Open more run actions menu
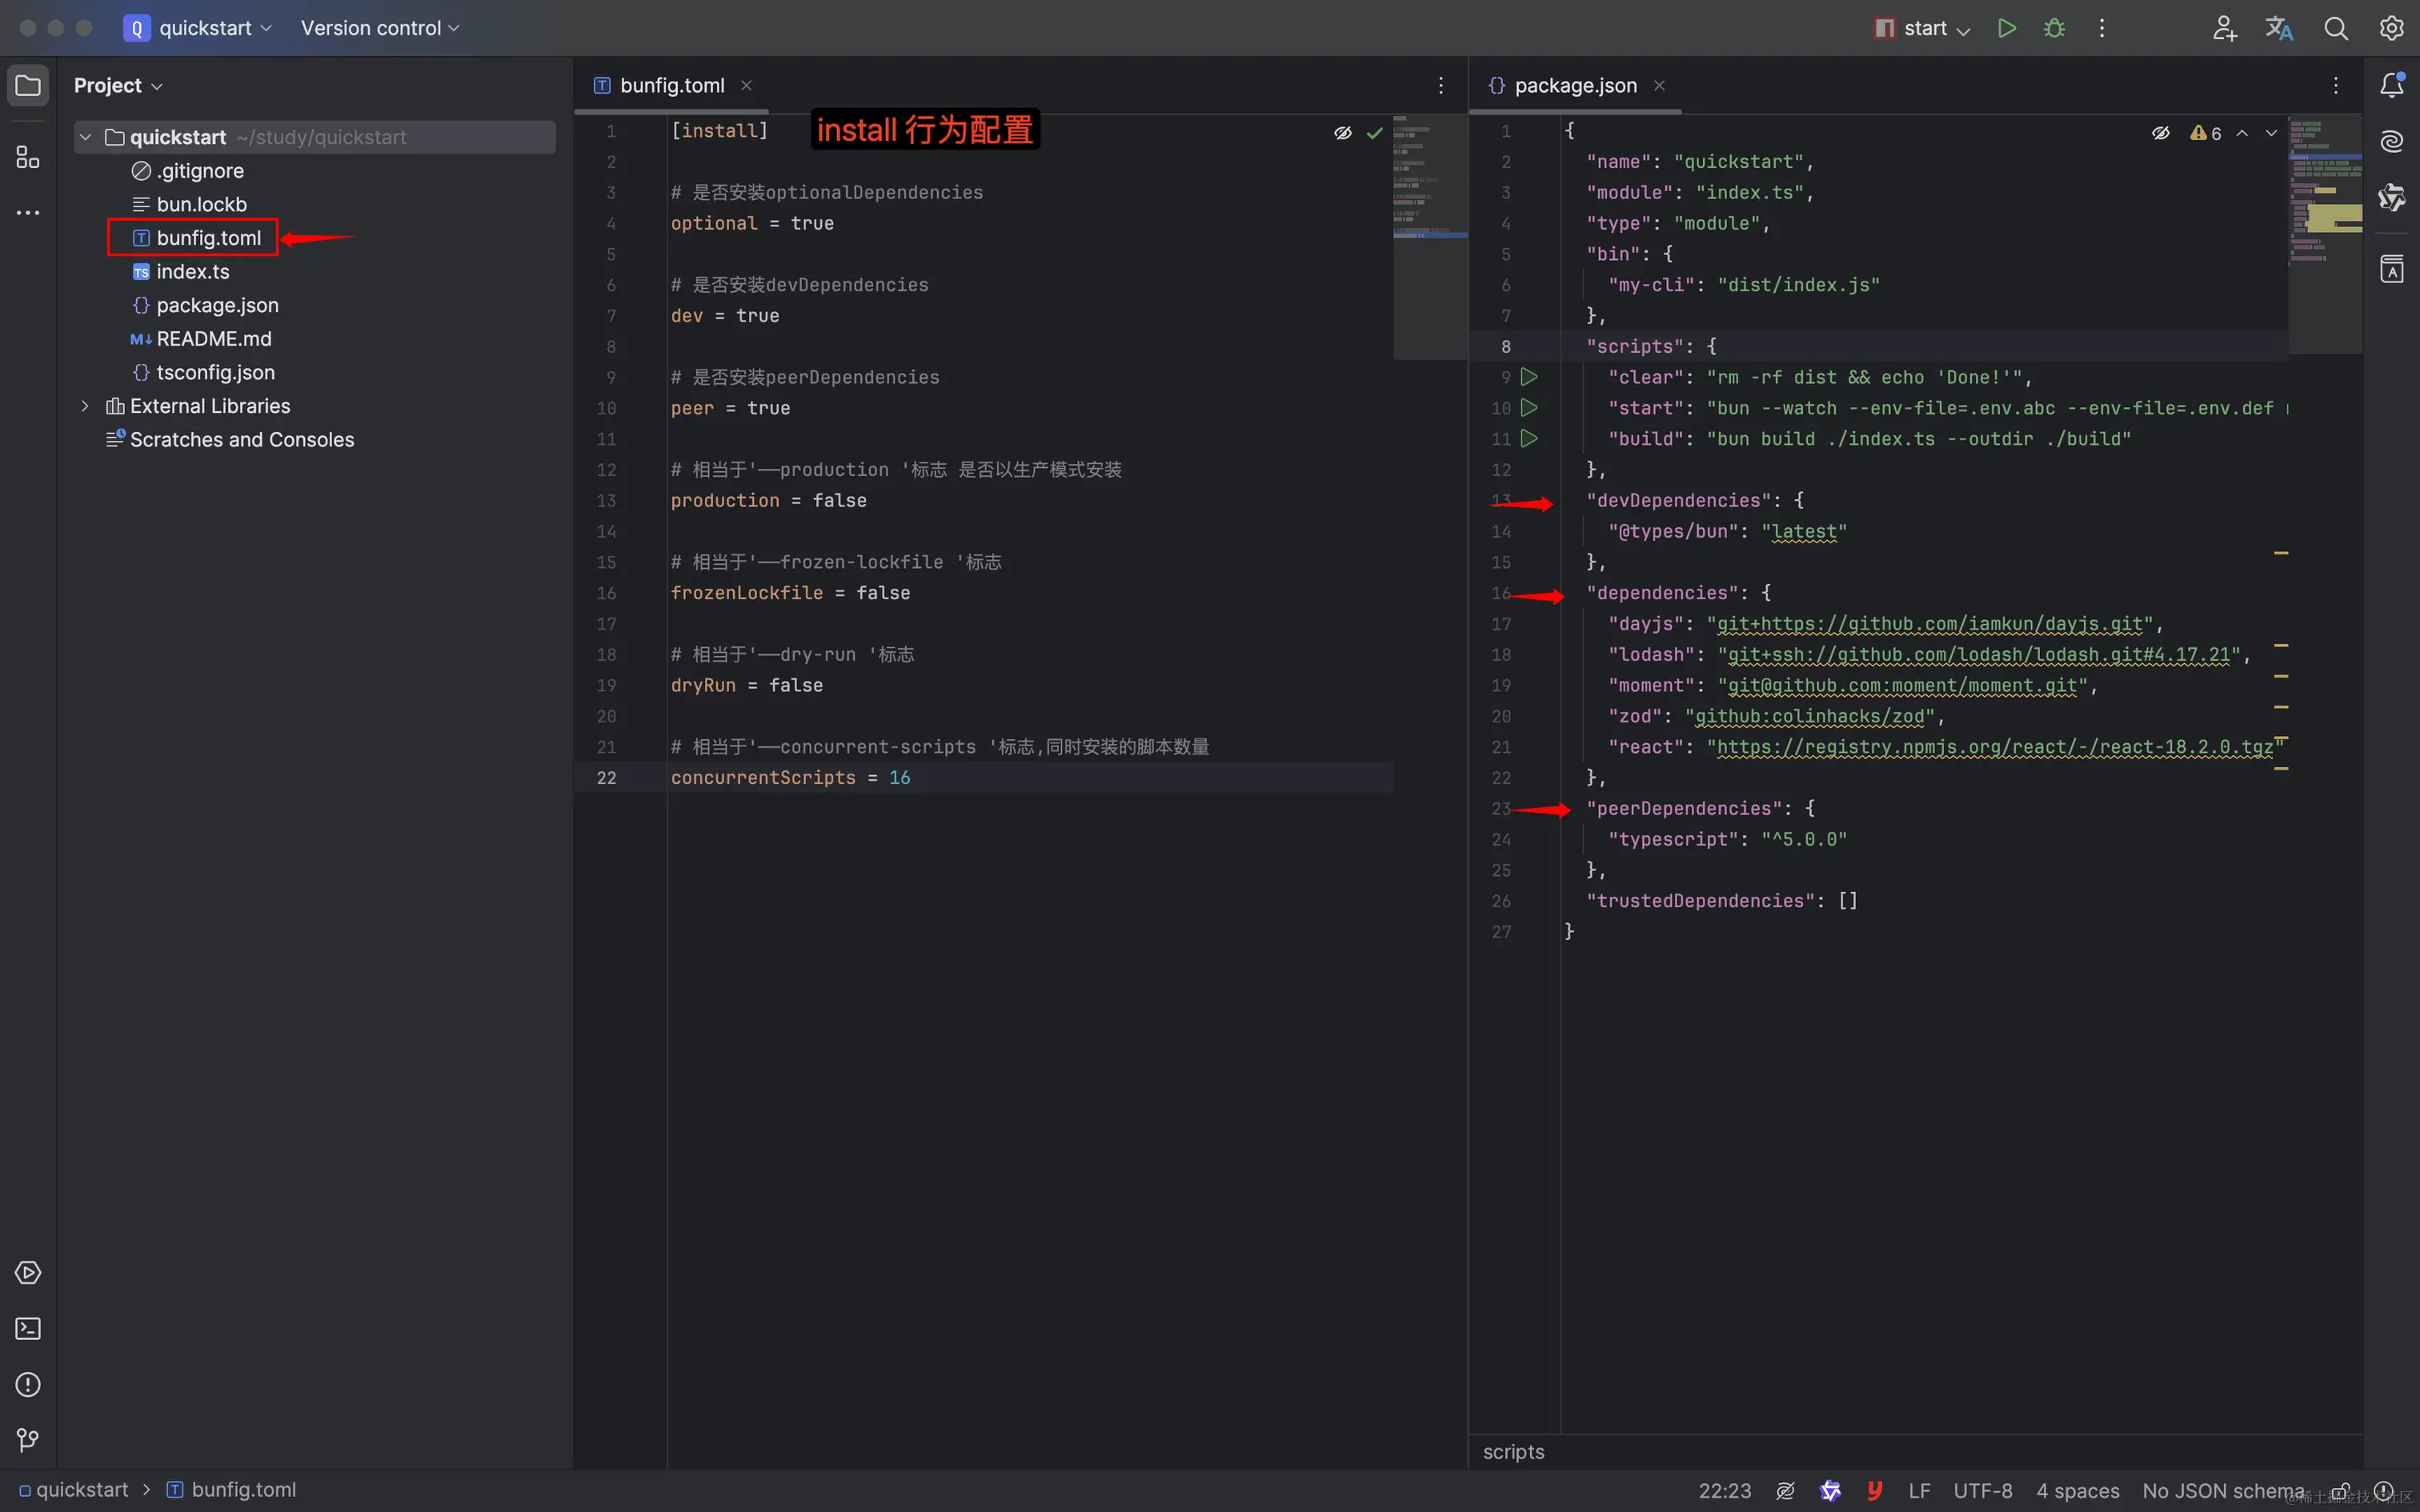This screenshot has width=2420, height=1512. click(x=2102, y=28)
